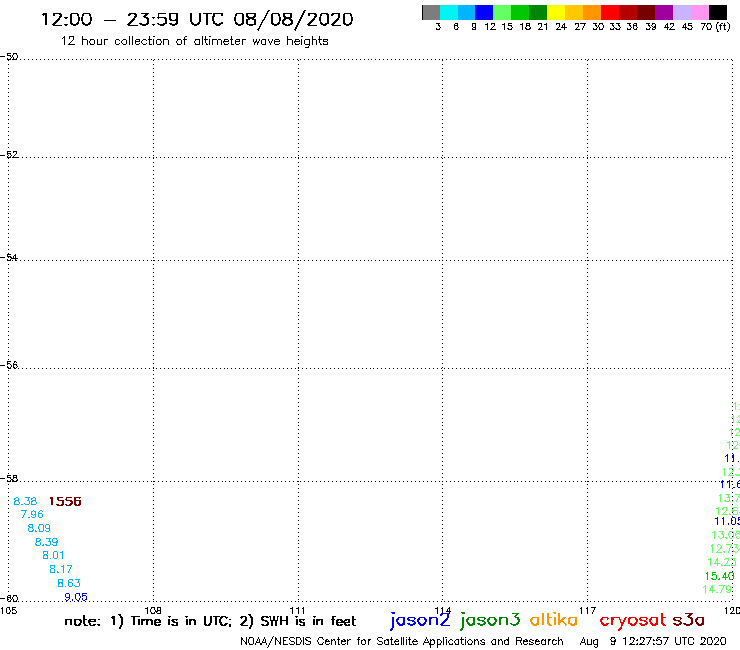
Task: Click the 'jason3' satellite legend label
Action: click(490, 620)
